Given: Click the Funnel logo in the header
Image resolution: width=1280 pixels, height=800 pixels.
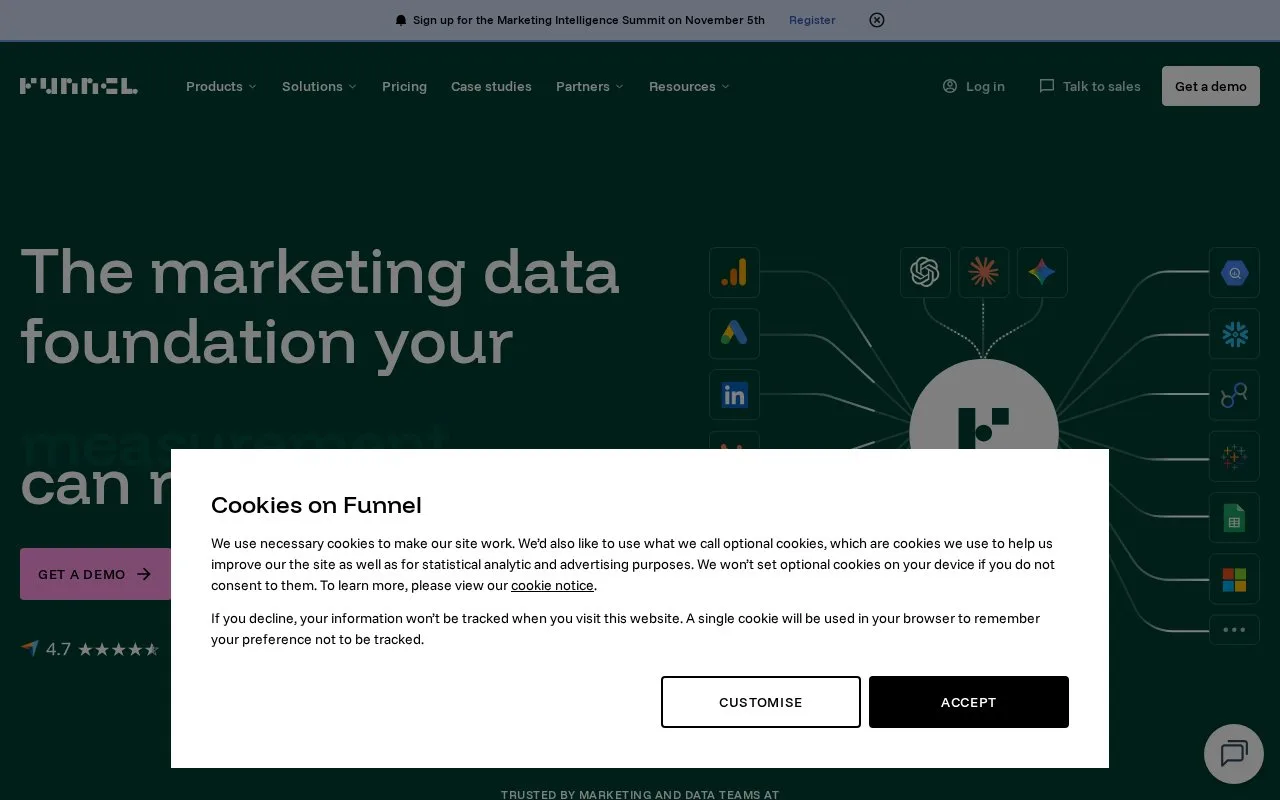Looking at the screenshot, I should click(x=79, y=86).
